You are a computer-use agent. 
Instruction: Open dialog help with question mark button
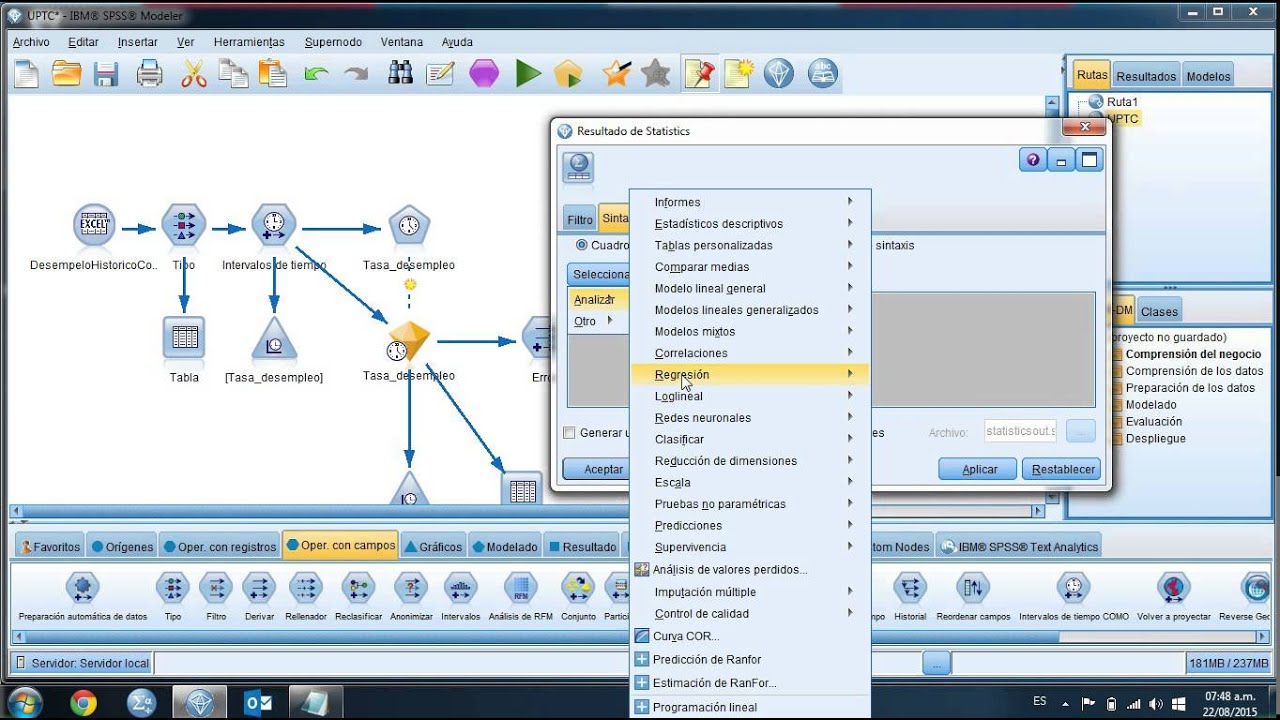1032,160
